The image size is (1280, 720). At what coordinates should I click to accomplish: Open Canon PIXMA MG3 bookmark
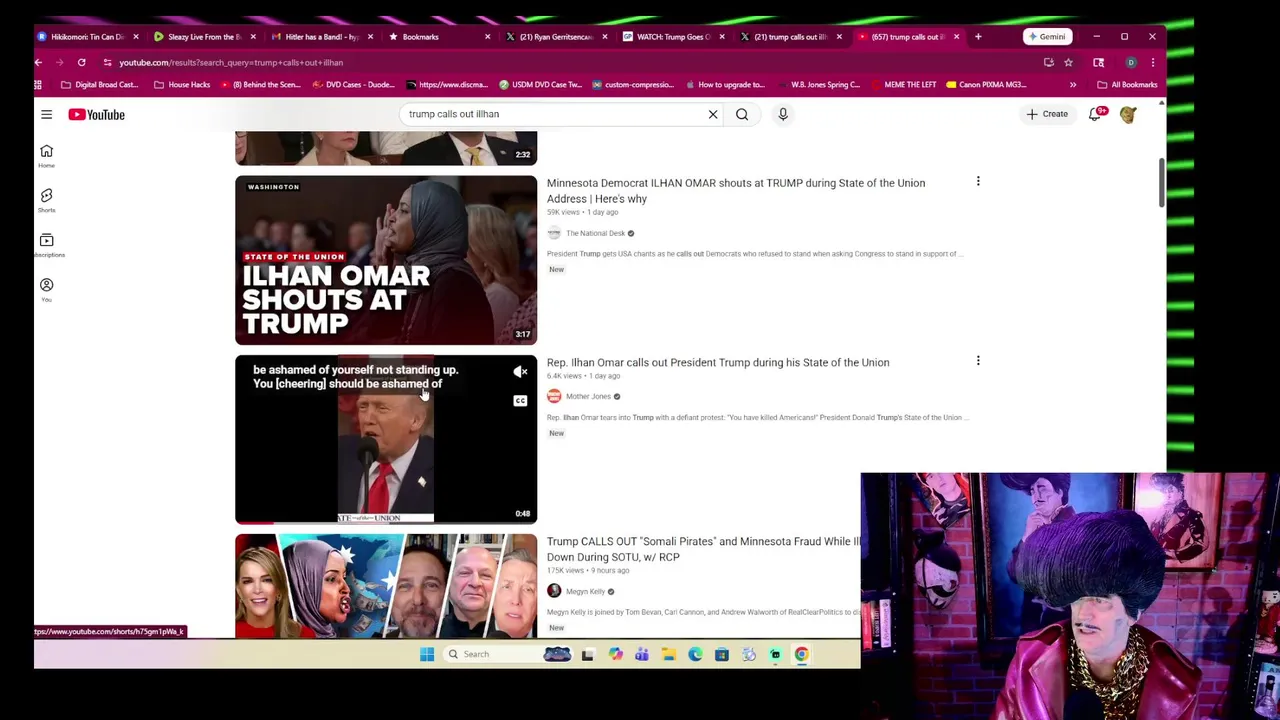pyautogui.click(x=986, y=85)
